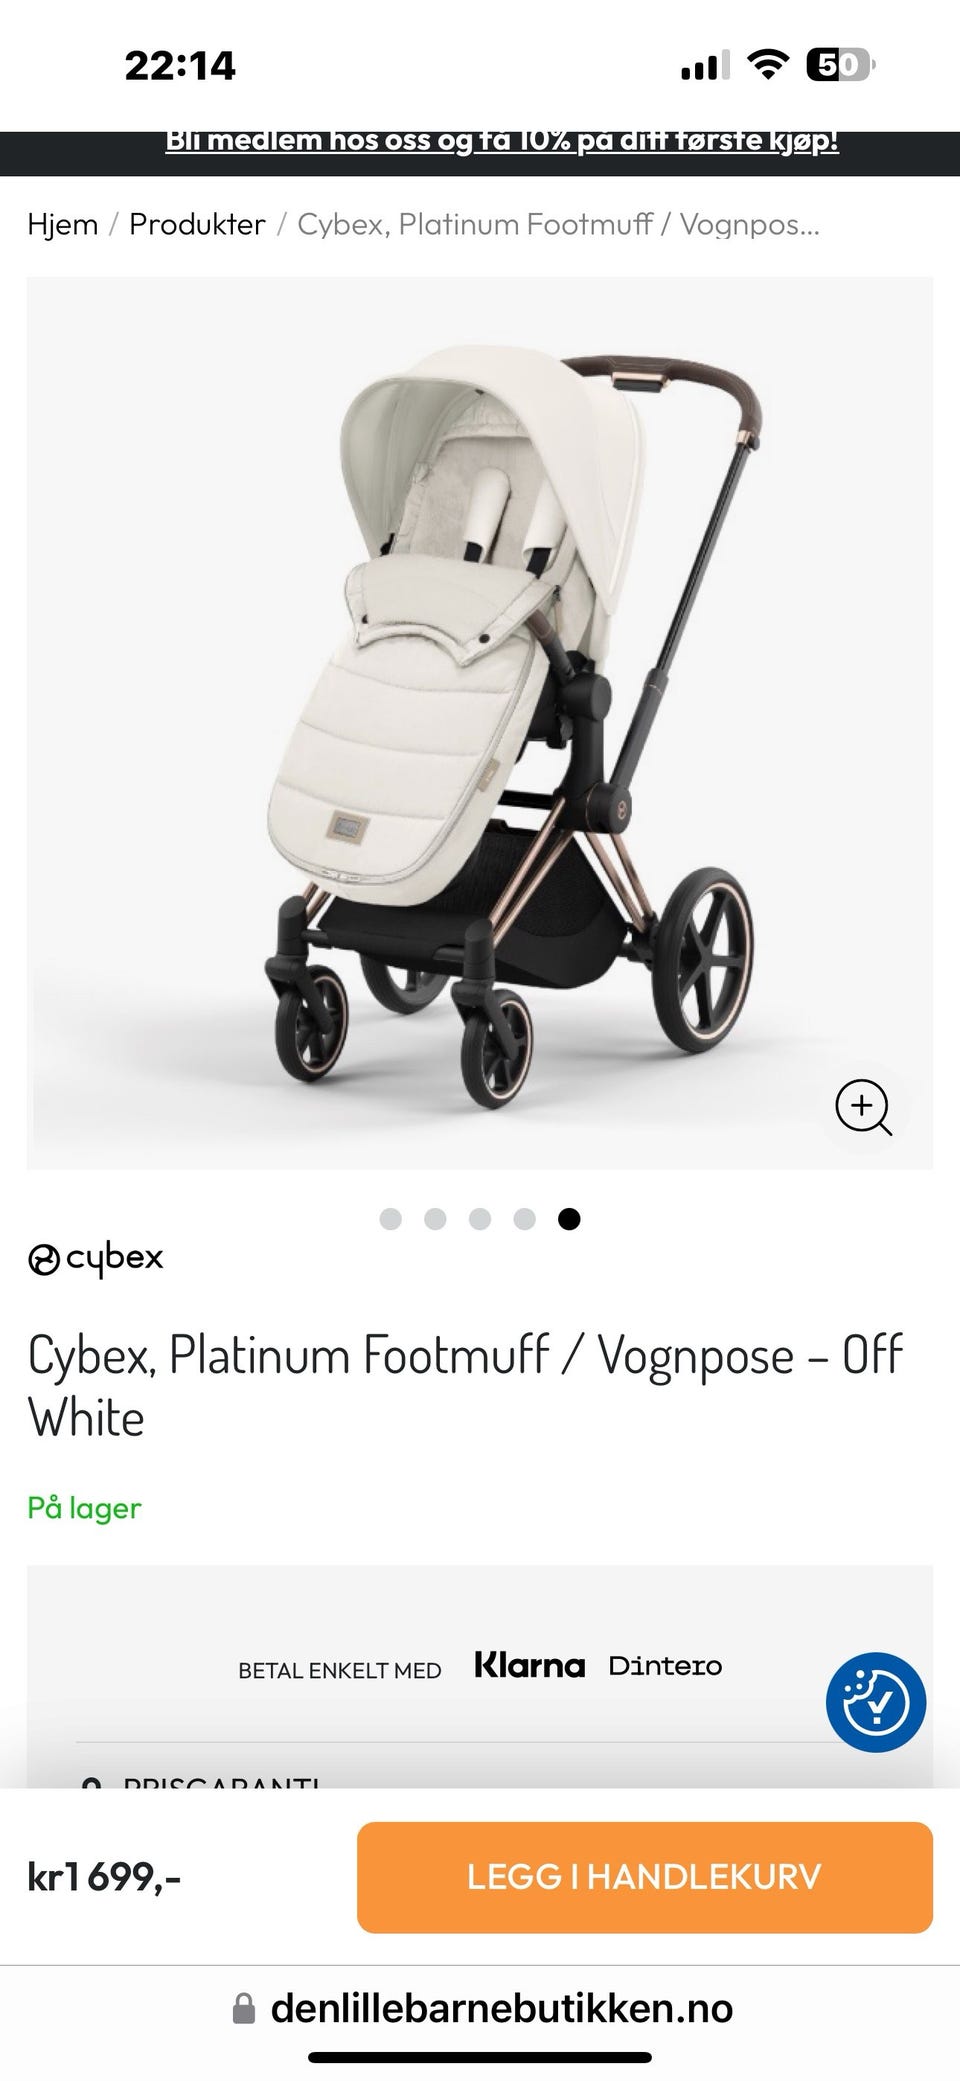Tap the Klarna payment logo
Screen dimensions: 960x2081
tap(529, 1666)
